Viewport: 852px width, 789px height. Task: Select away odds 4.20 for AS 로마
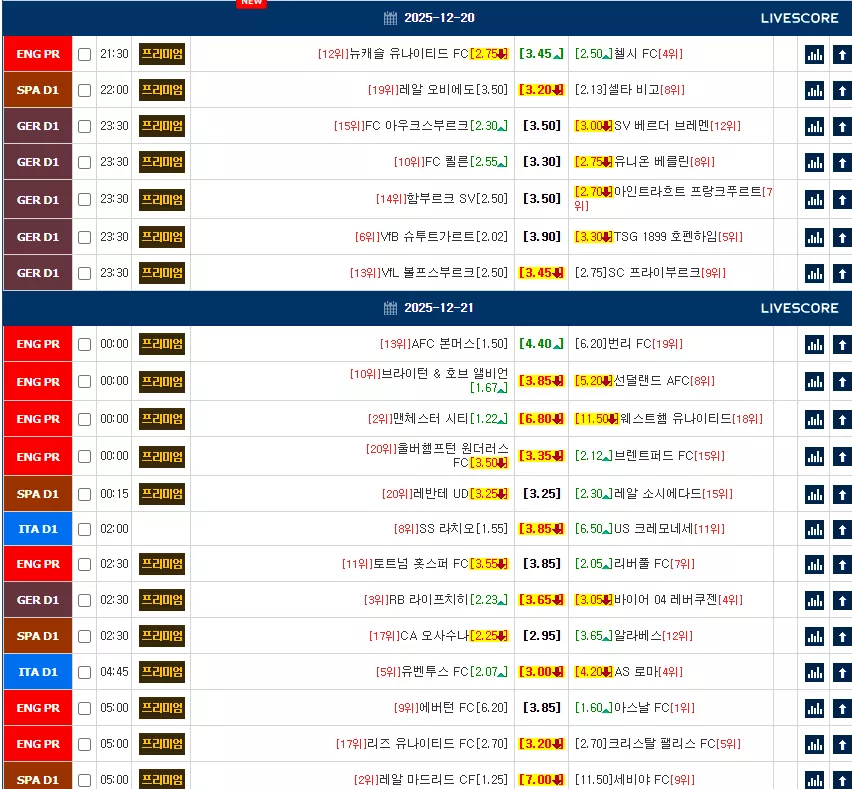click(593, 672)
